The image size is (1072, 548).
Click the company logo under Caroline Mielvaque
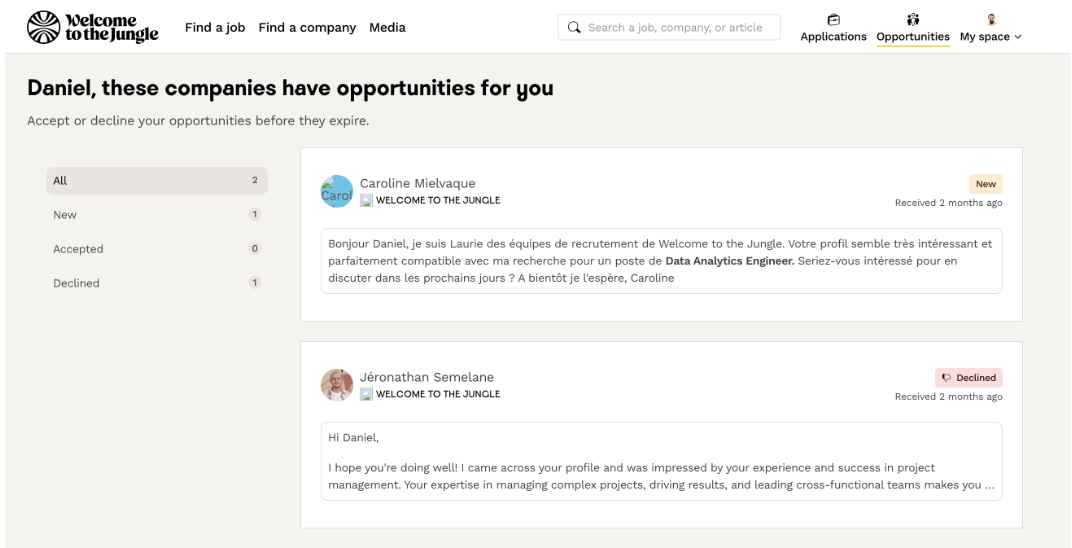pos(366,200)
